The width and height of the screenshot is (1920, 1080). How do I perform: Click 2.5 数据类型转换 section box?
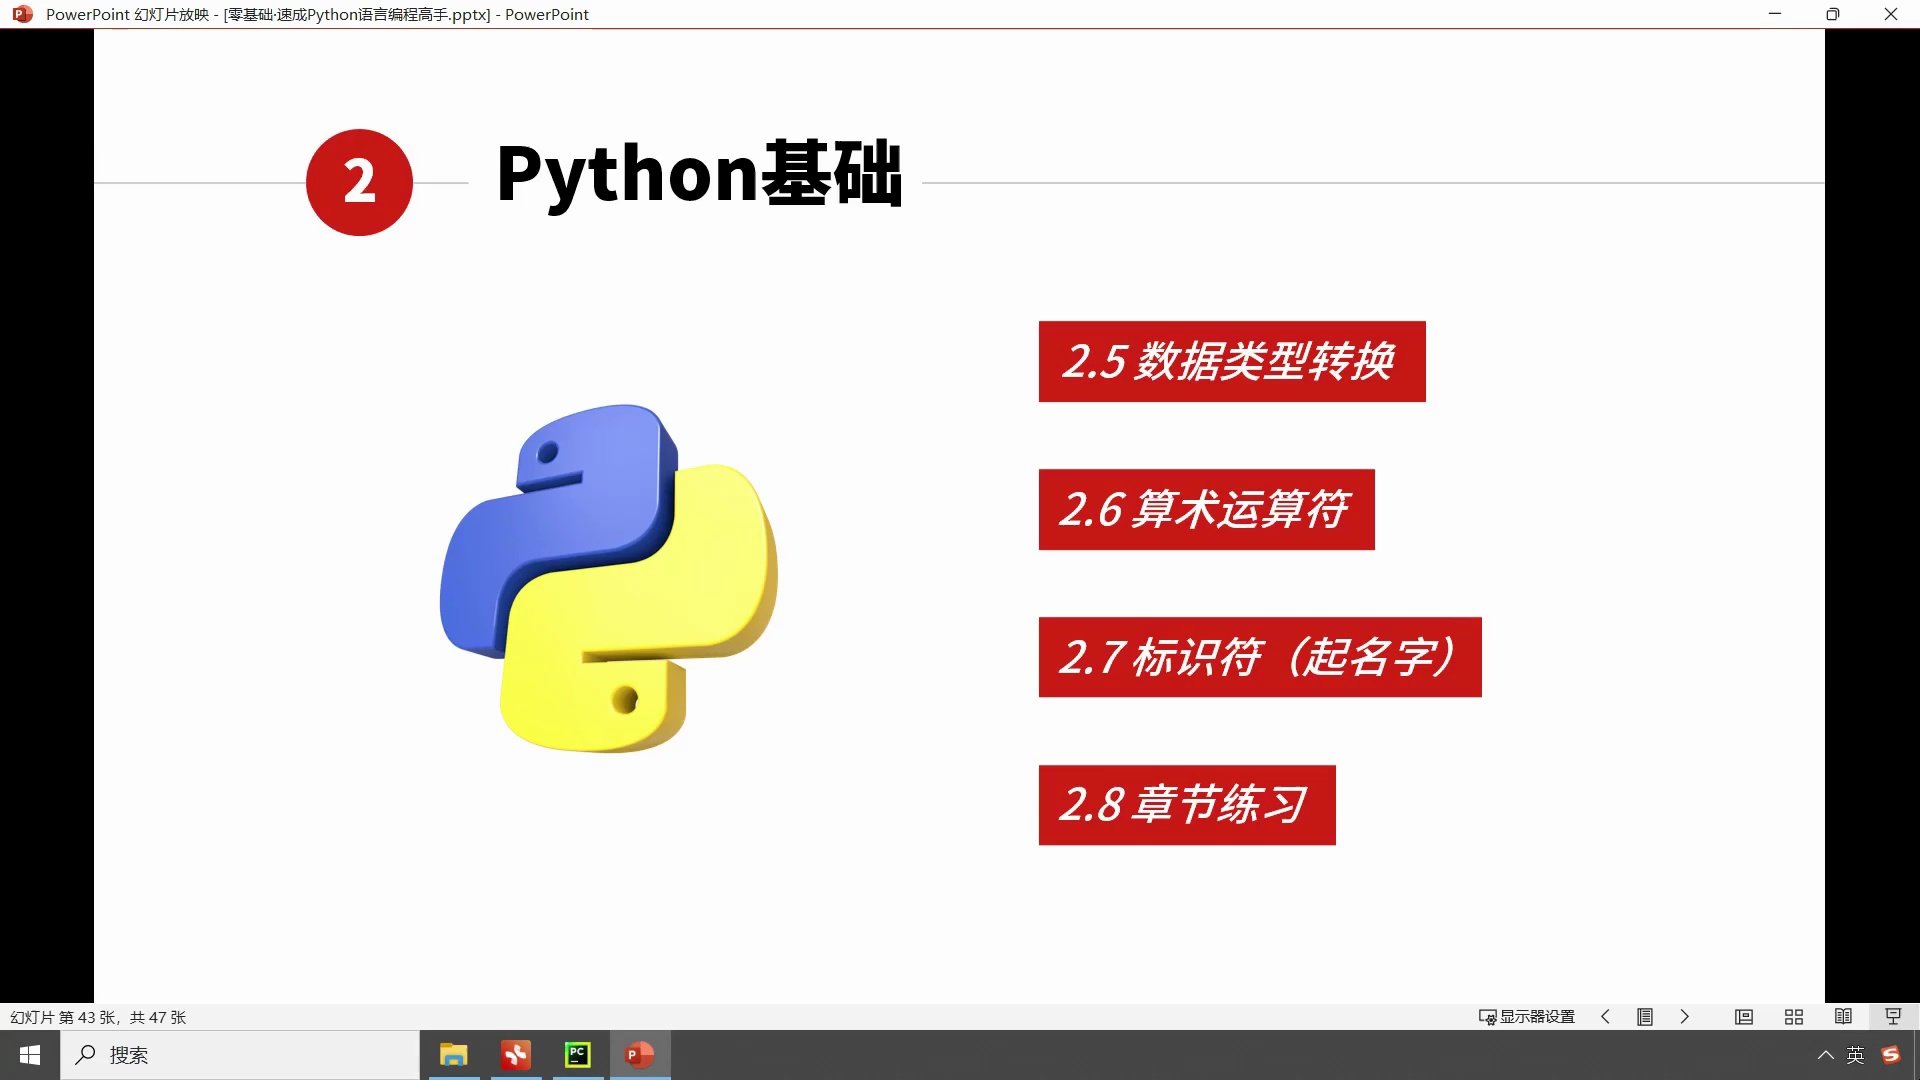[1232, 361]
